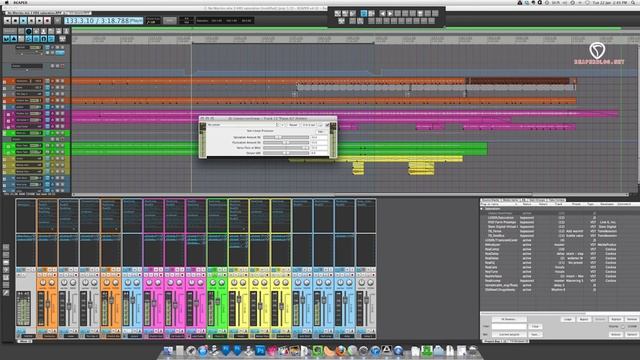Adjust the Output (dB) slider in FX window
Viewport: 640px width, 360px height.
(286, 153)
